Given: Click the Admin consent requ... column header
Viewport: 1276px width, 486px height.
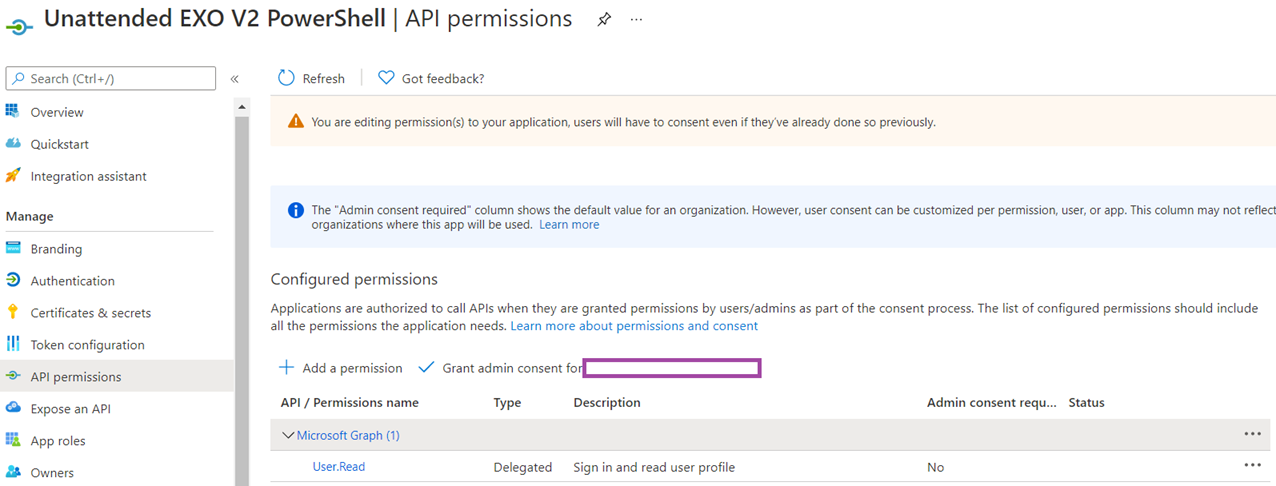Looking at the screenshot, I should [991, 403].
